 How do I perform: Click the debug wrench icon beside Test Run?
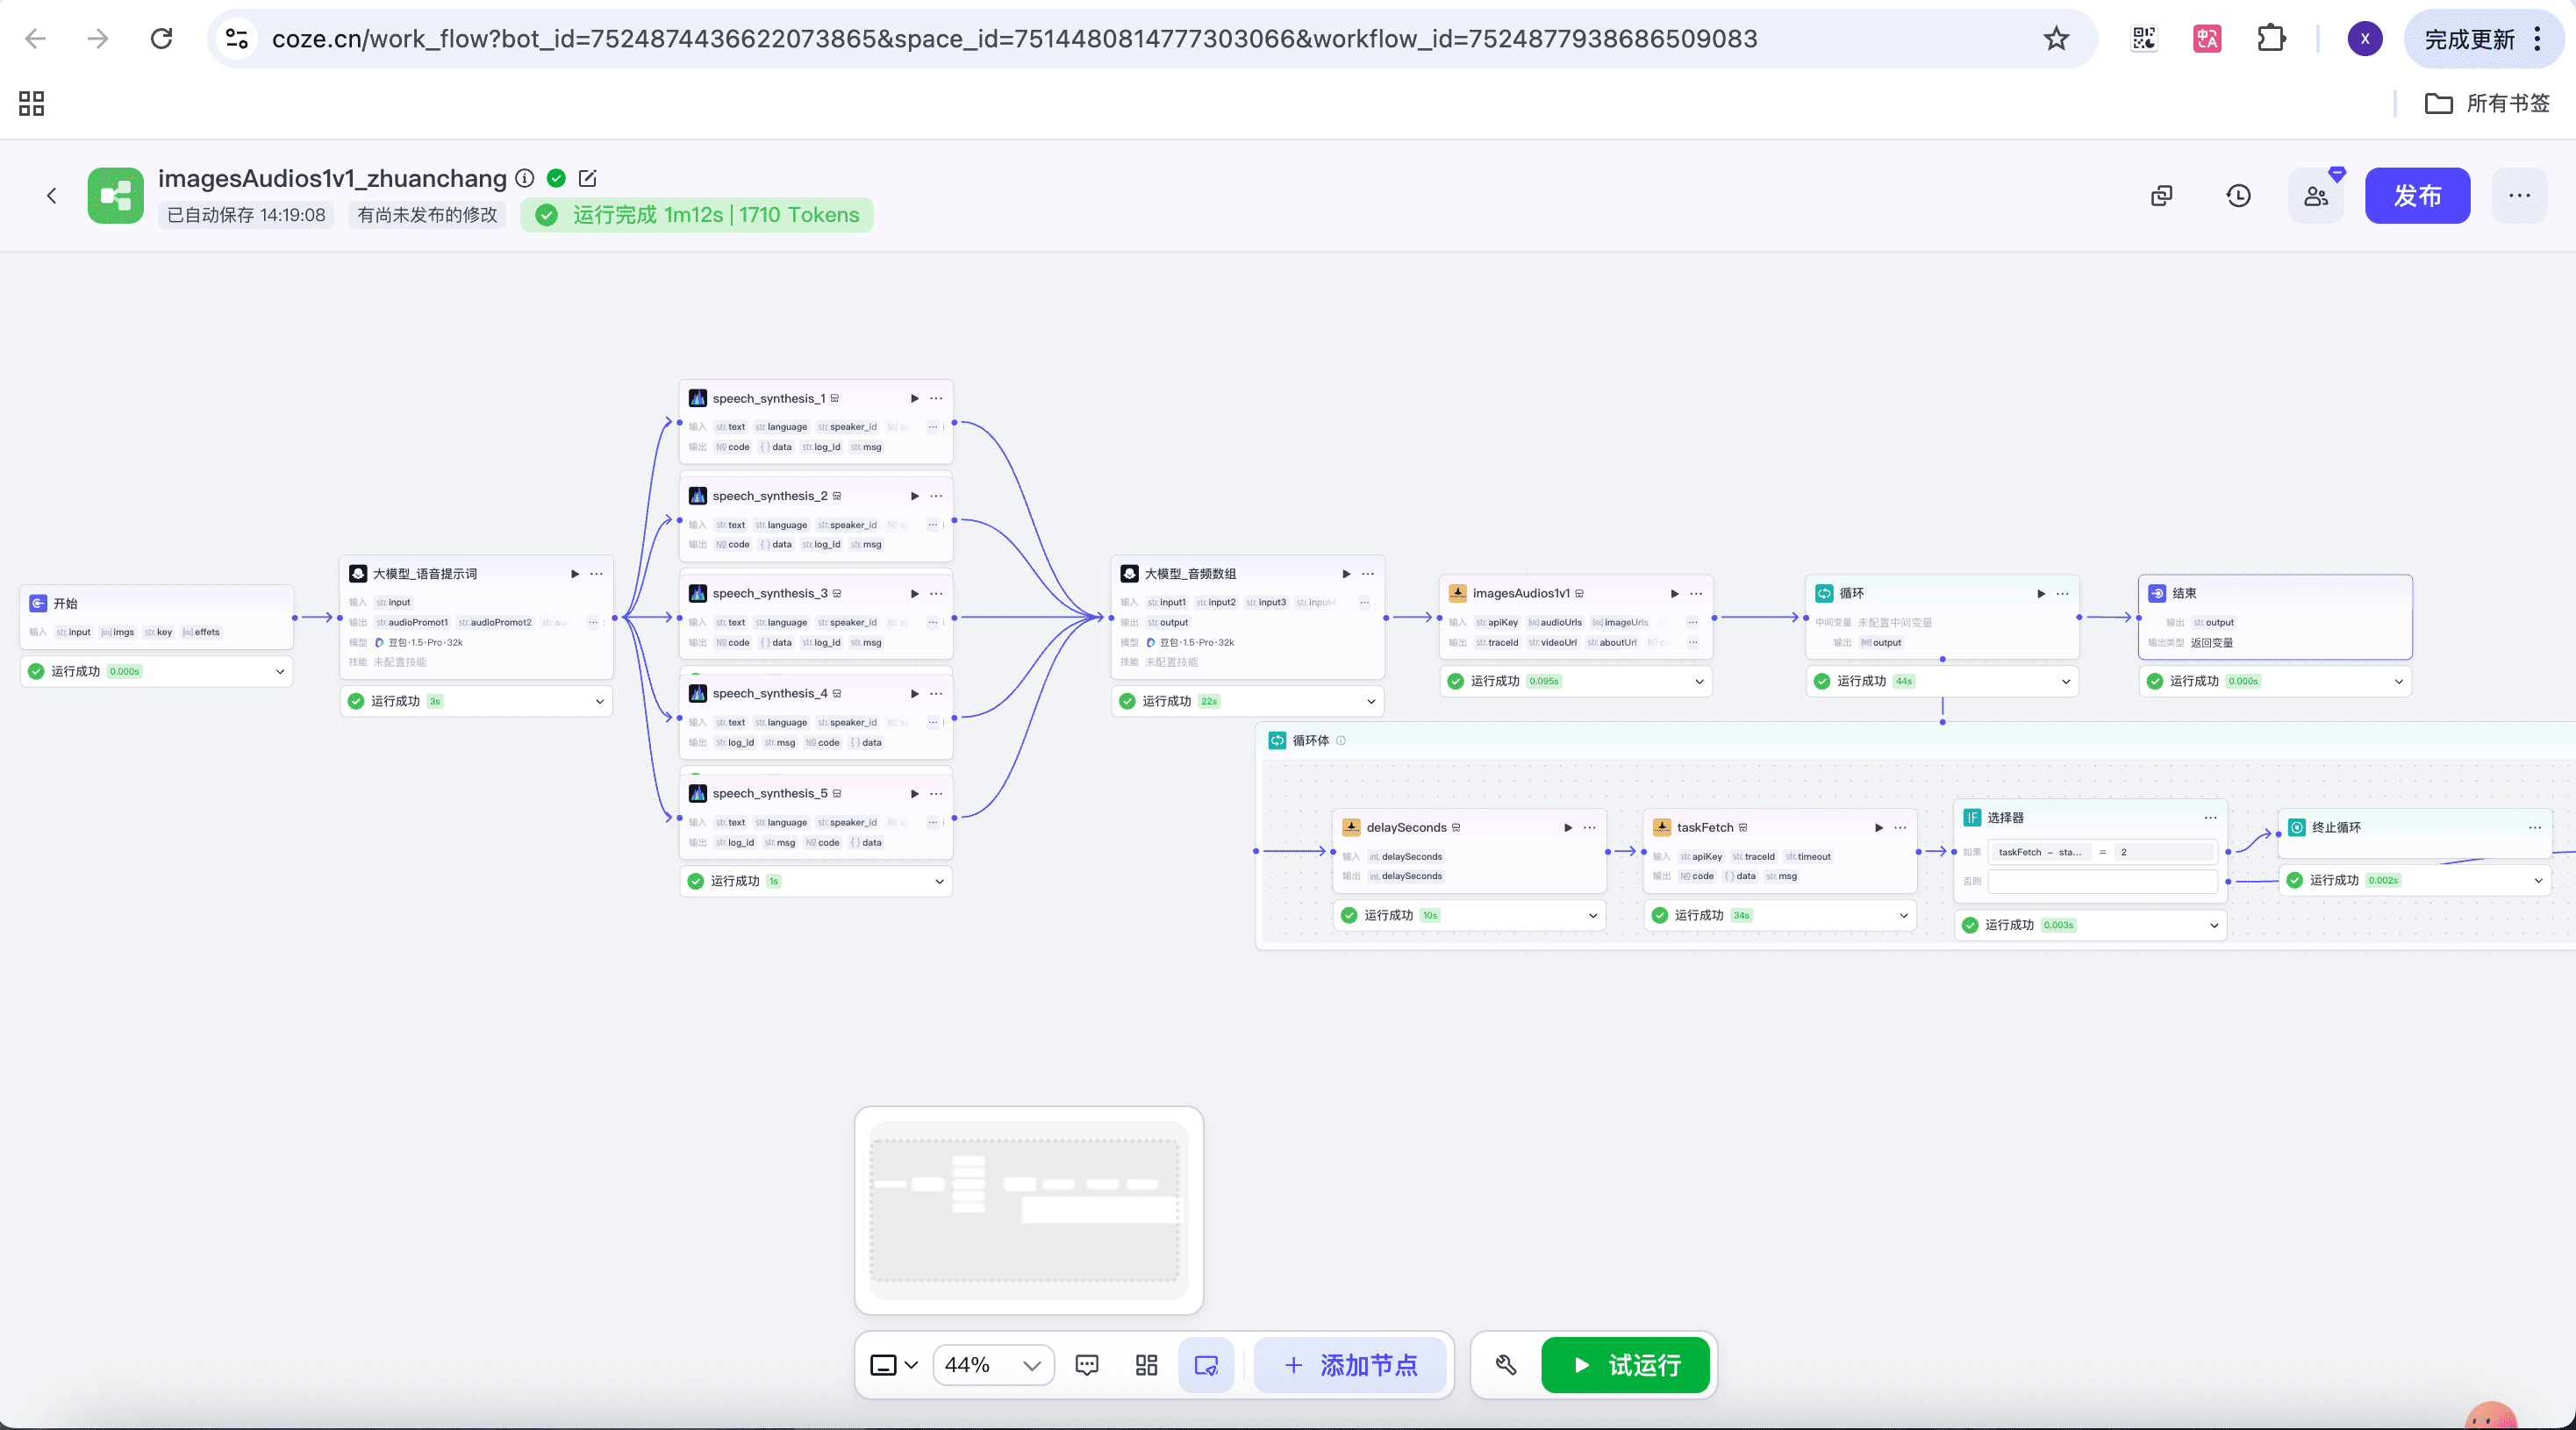tap(1506, 1365)
